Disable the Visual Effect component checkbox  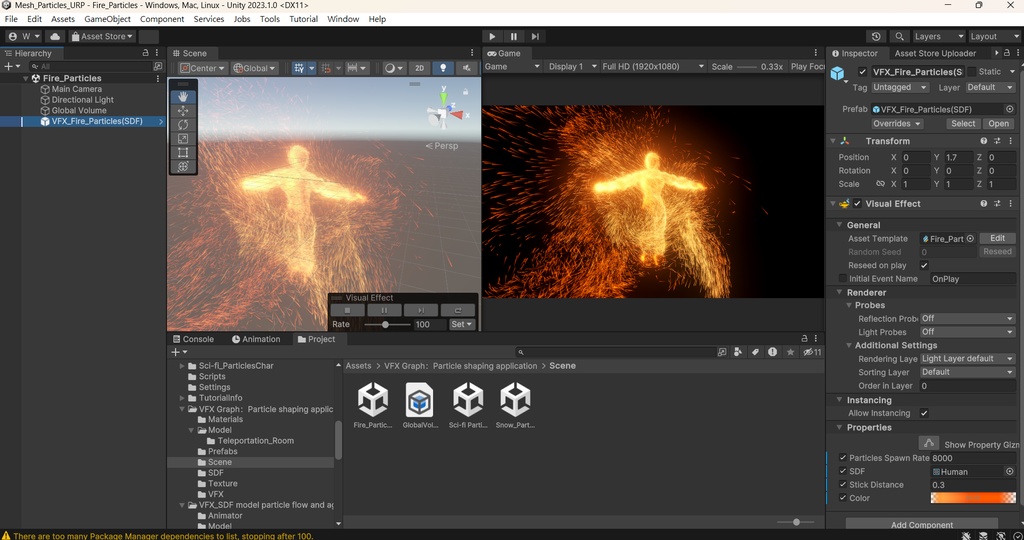[x=857, y=204]
